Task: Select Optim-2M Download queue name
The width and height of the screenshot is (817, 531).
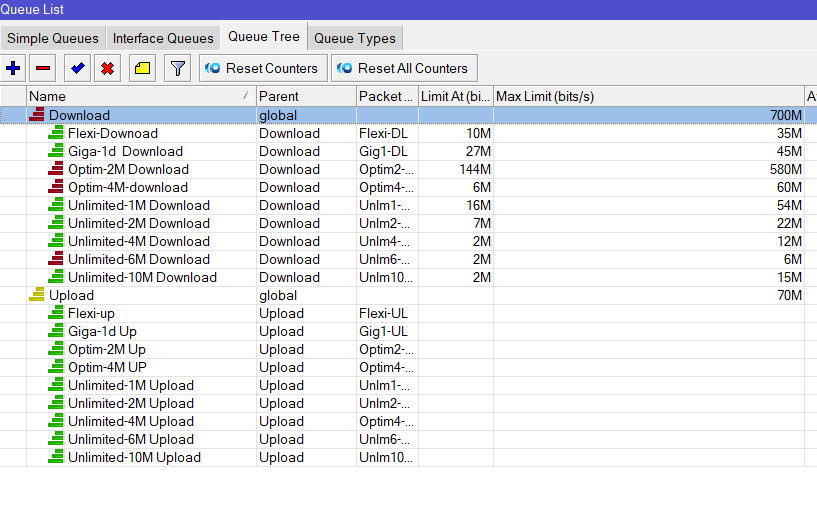Action: click(x=128, y=169)
